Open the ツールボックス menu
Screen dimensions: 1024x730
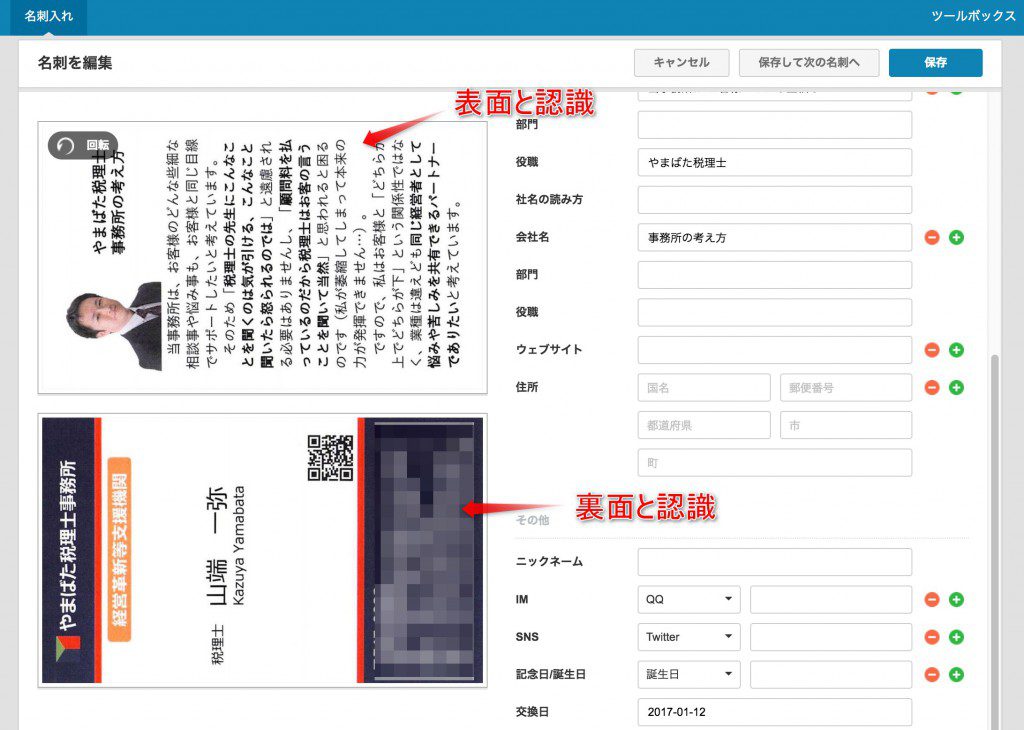pos(973,16)
